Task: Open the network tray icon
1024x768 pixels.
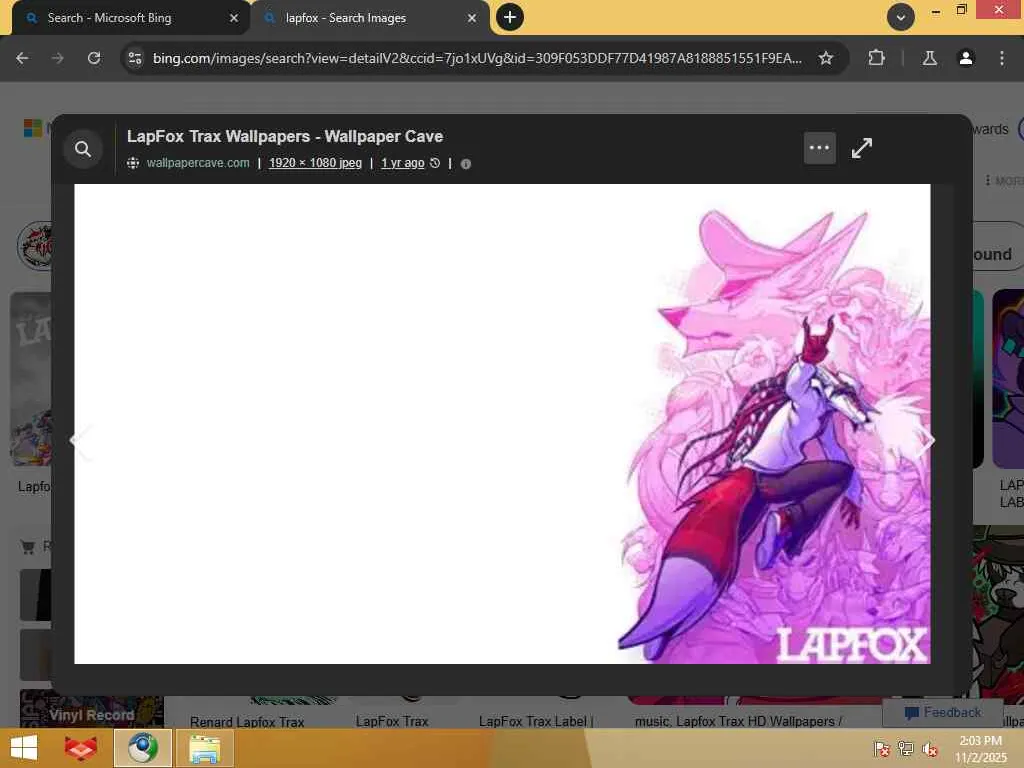Action: (x=905, y=748)
